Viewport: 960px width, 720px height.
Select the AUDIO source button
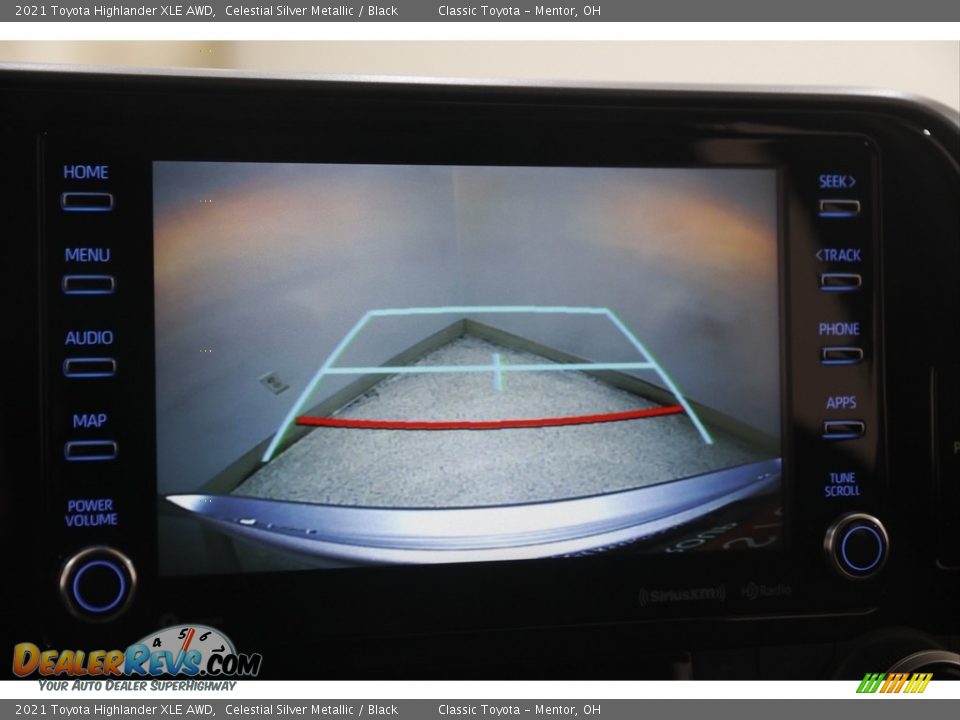tap(89, 367)
